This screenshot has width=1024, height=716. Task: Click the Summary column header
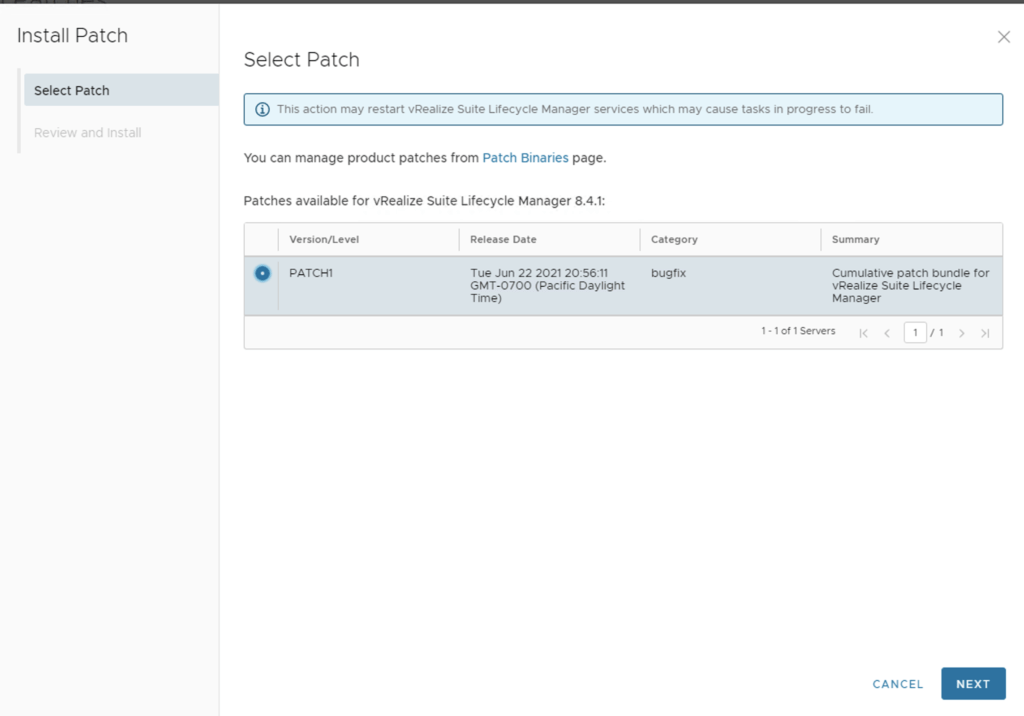(855, 240)
